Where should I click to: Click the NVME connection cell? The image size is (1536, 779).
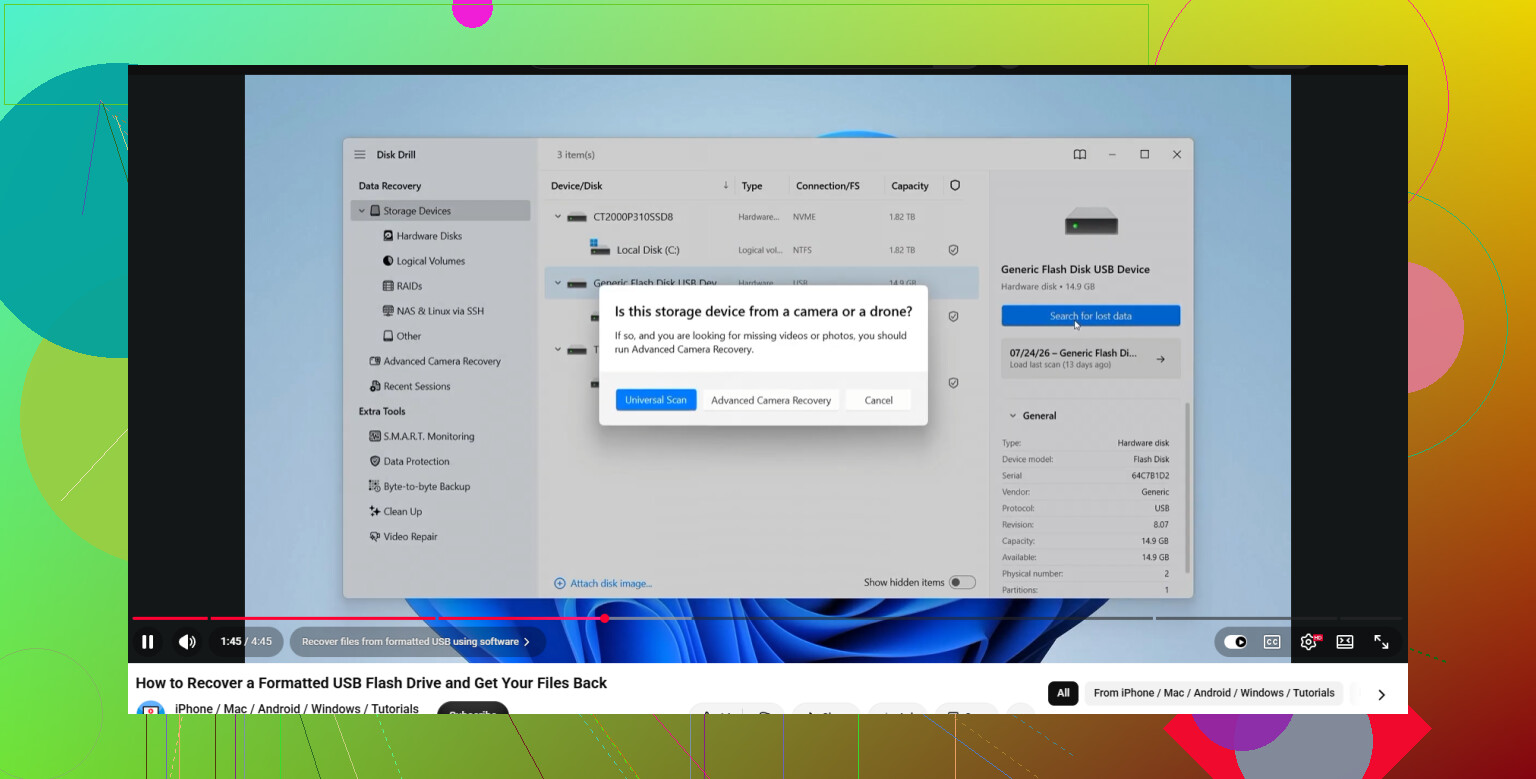(x=805, y=217)
